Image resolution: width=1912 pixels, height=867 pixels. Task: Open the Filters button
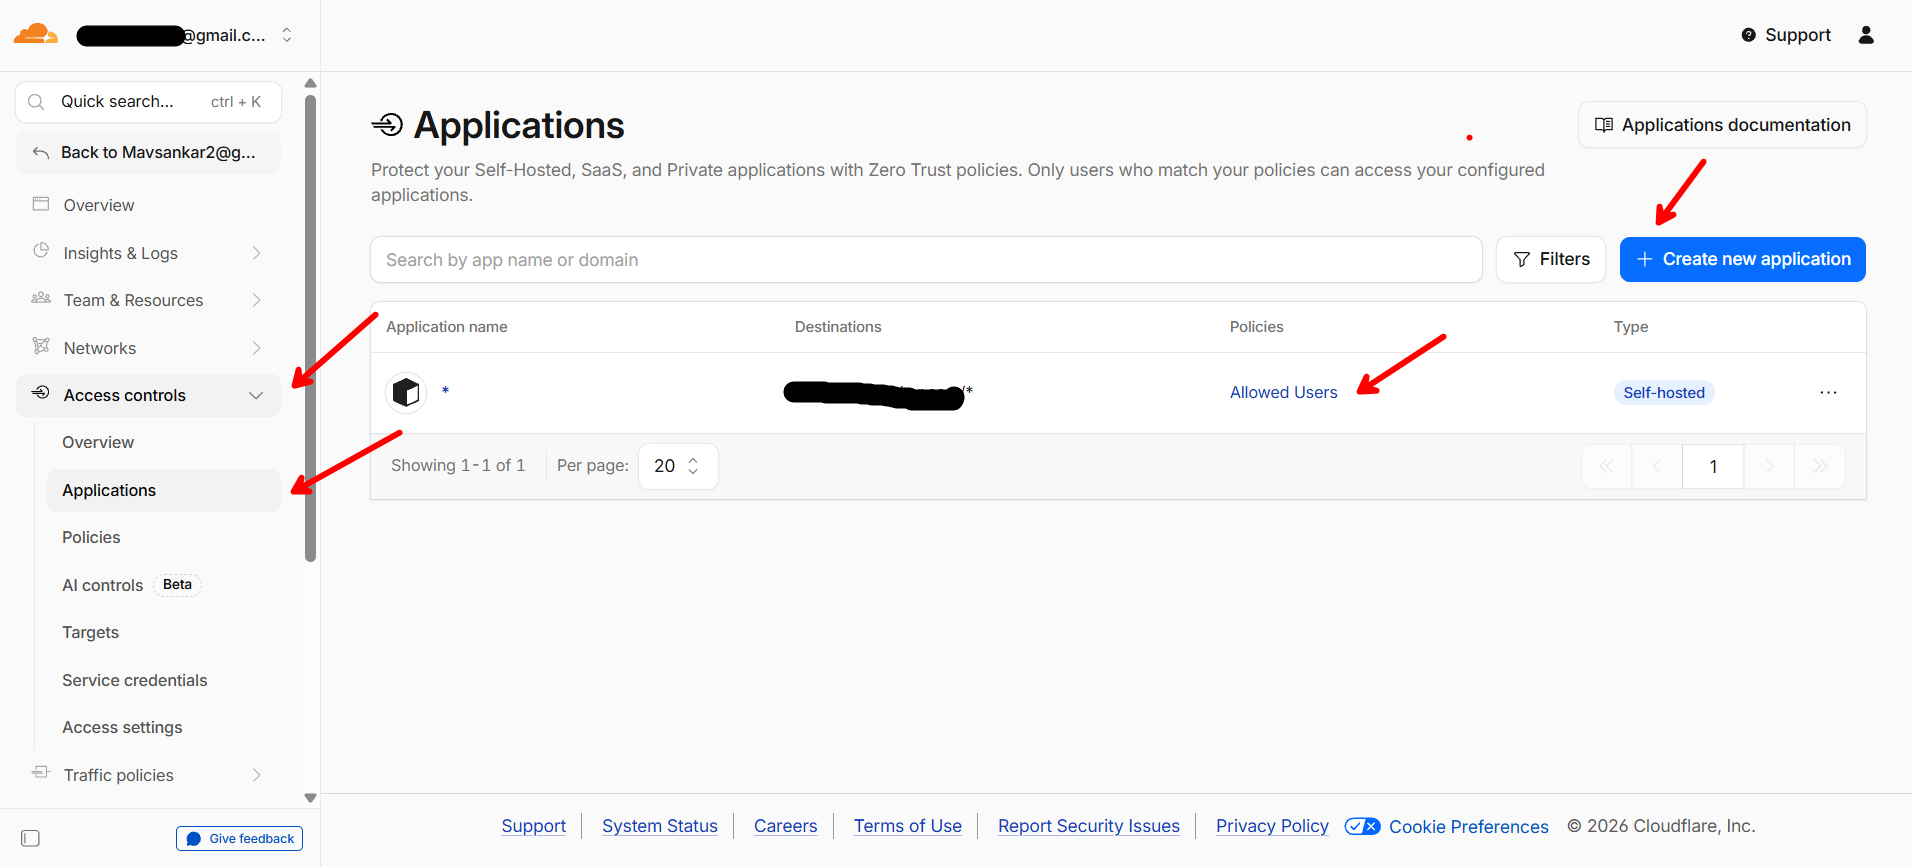[1551, 260]
